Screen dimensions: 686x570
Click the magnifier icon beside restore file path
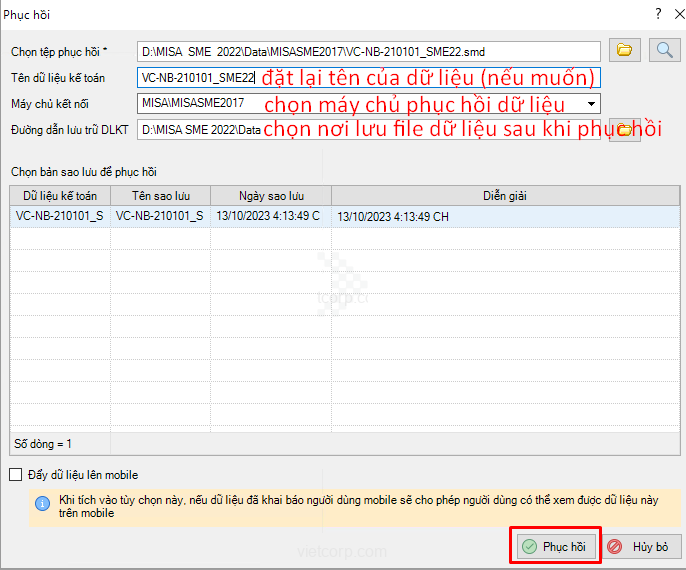663,49
